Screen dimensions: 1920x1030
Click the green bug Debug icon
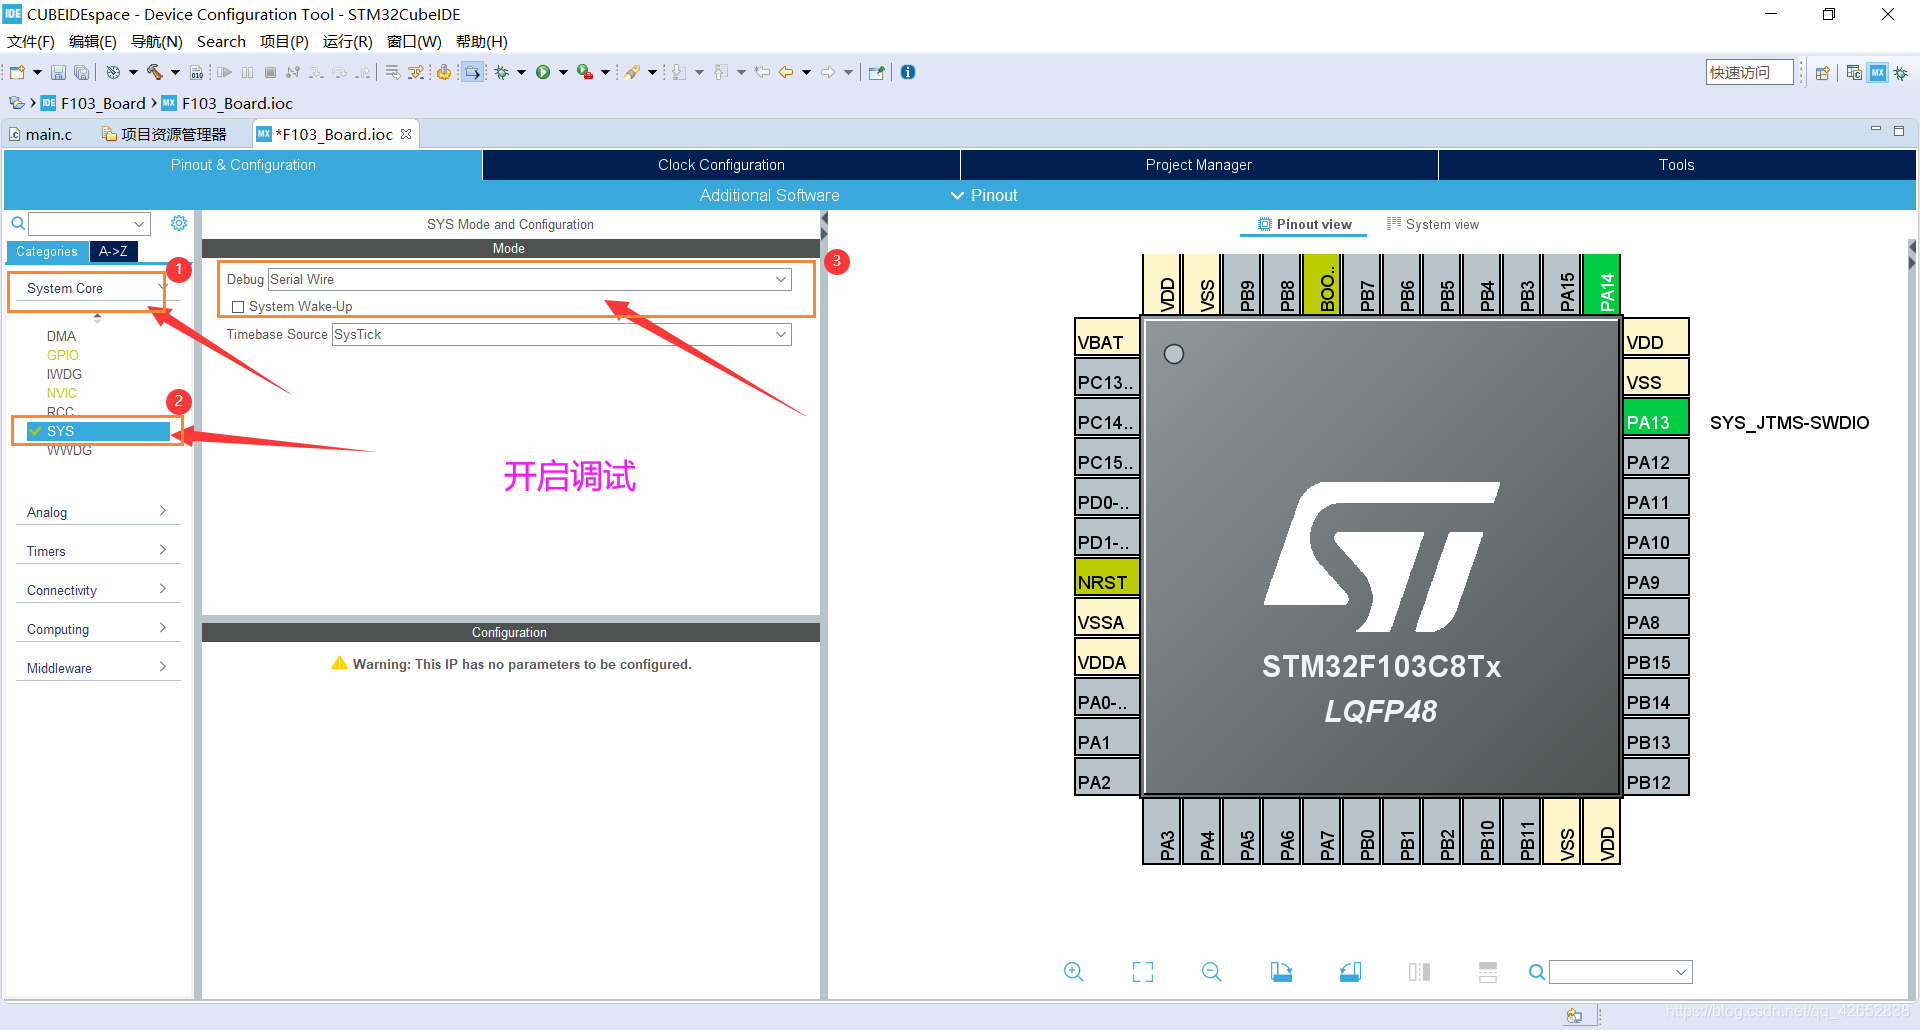(502, 72)
